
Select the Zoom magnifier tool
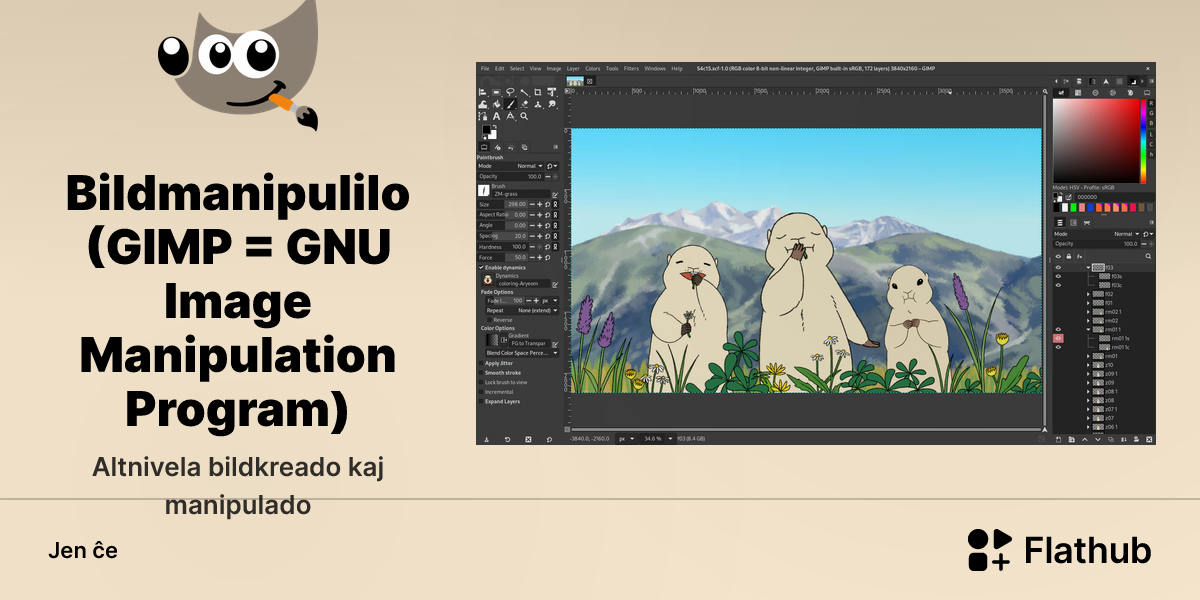tap(524, 116)
